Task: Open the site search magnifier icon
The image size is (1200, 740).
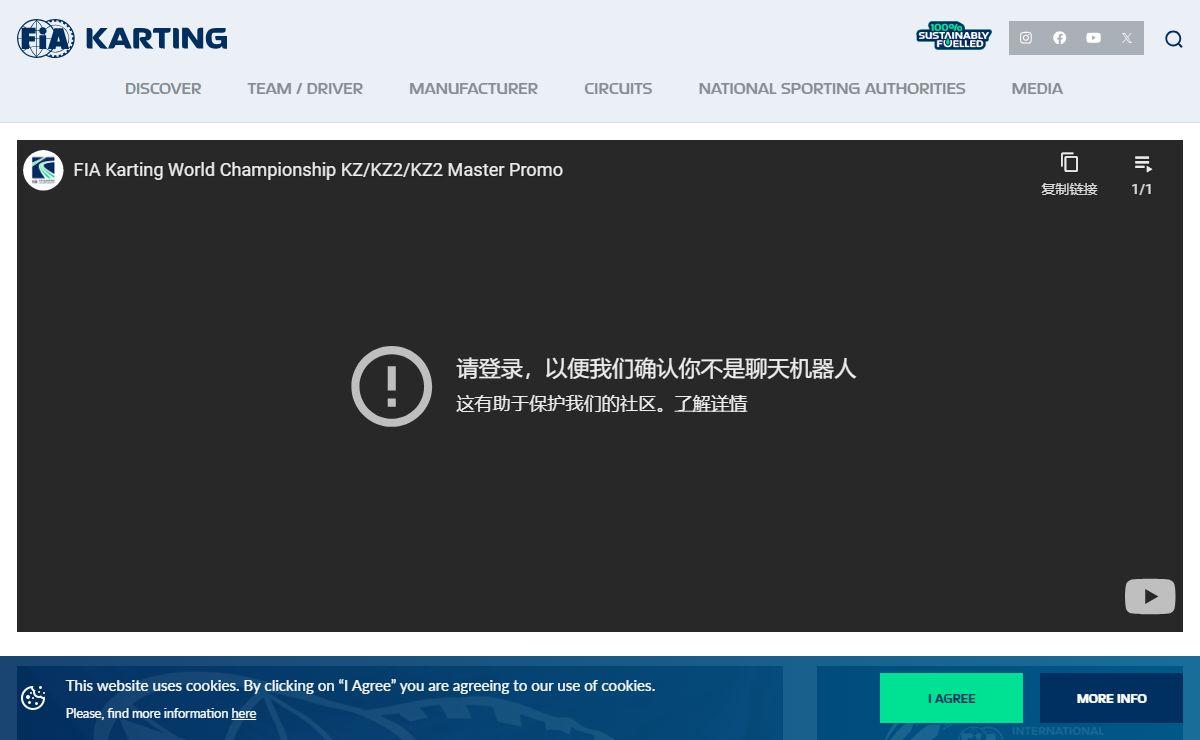Action: 1174,39
